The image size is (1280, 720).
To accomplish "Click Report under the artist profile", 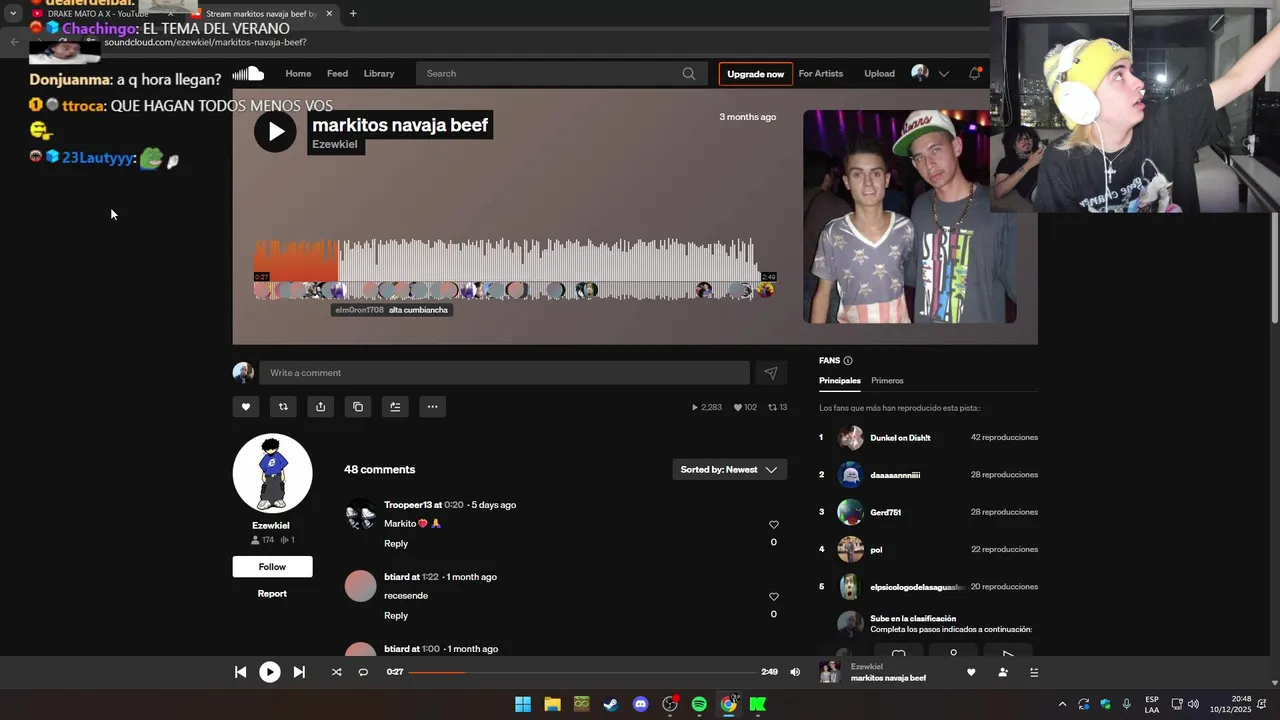I will click(x=272, y=593).
